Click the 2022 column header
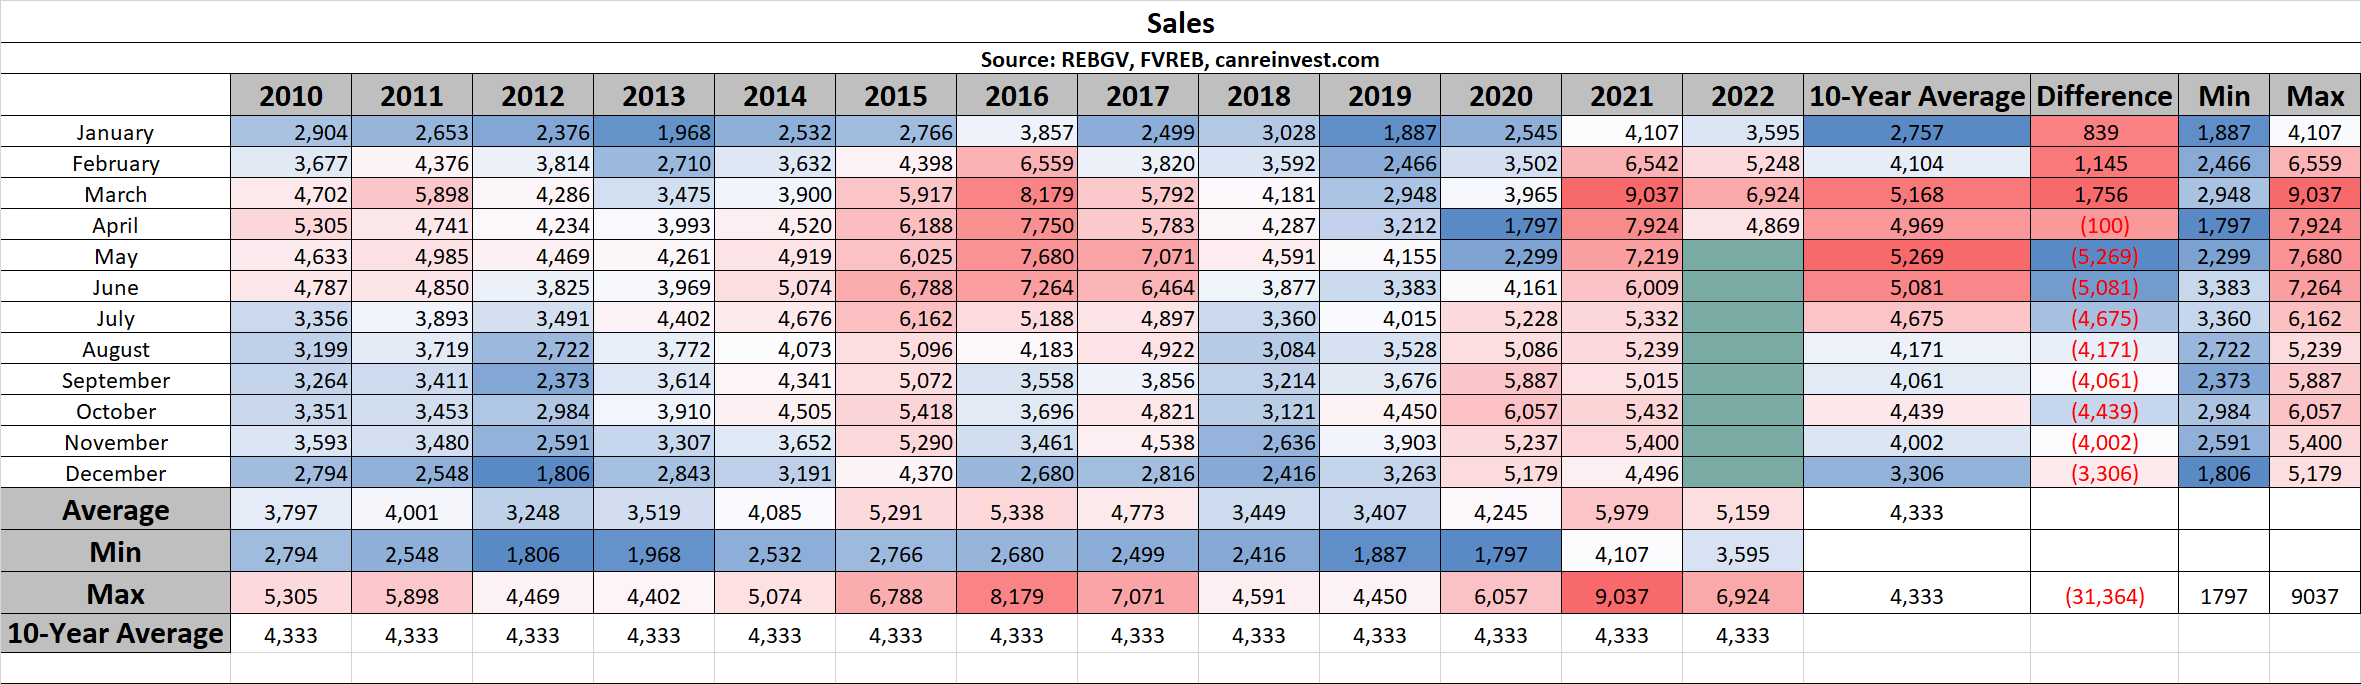2361x684 pixels. pyautogui.click(x=1742, y=96)
